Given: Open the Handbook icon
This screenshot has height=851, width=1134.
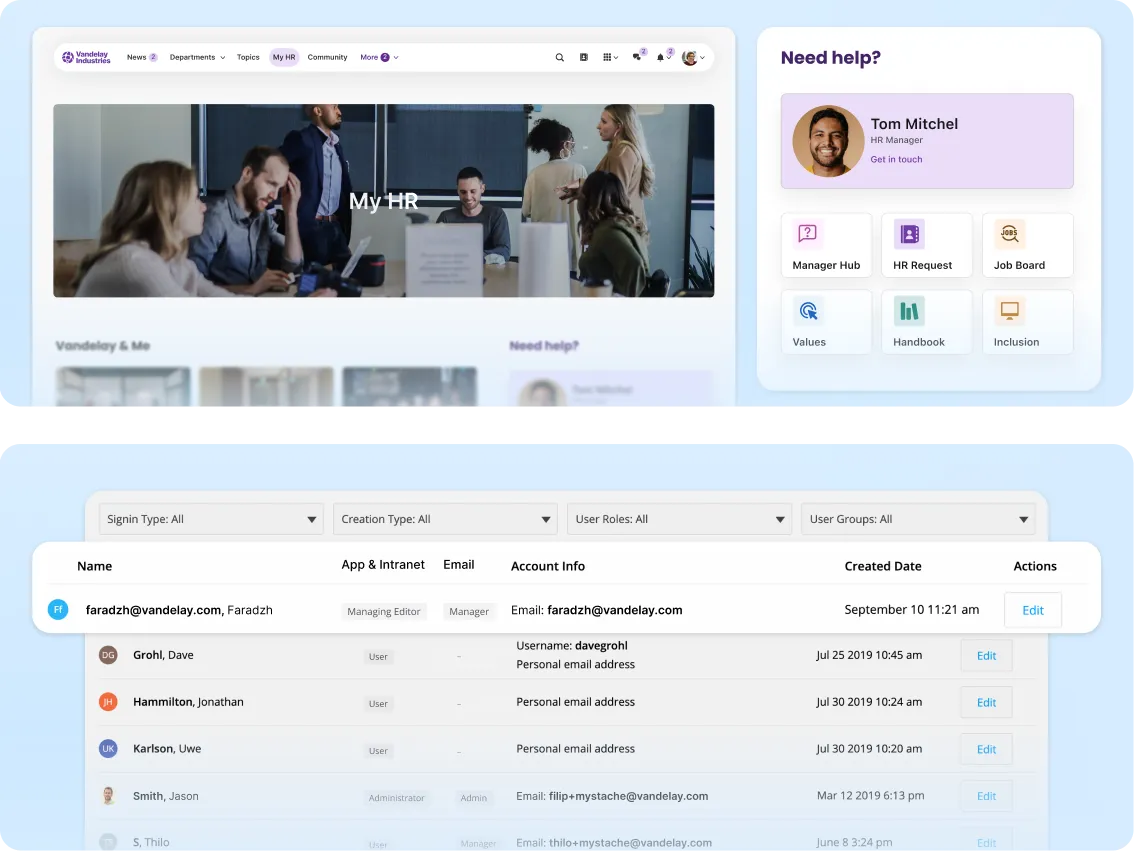Looking at the screenshot, I should [x=910, y=311].
